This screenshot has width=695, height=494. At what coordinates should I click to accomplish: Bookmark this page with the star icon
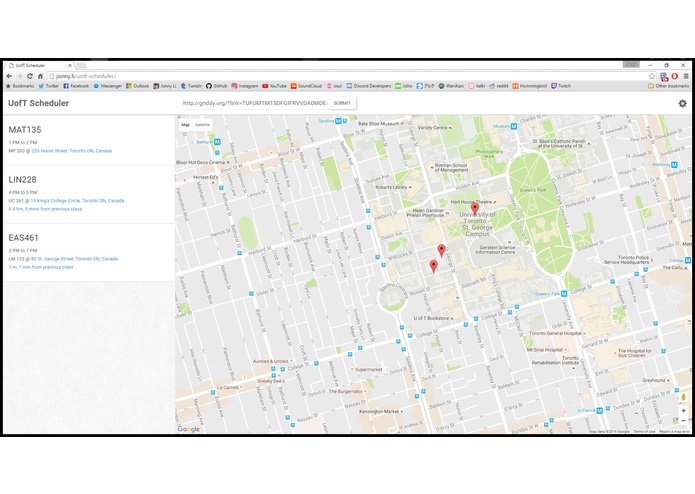(652, 76)
